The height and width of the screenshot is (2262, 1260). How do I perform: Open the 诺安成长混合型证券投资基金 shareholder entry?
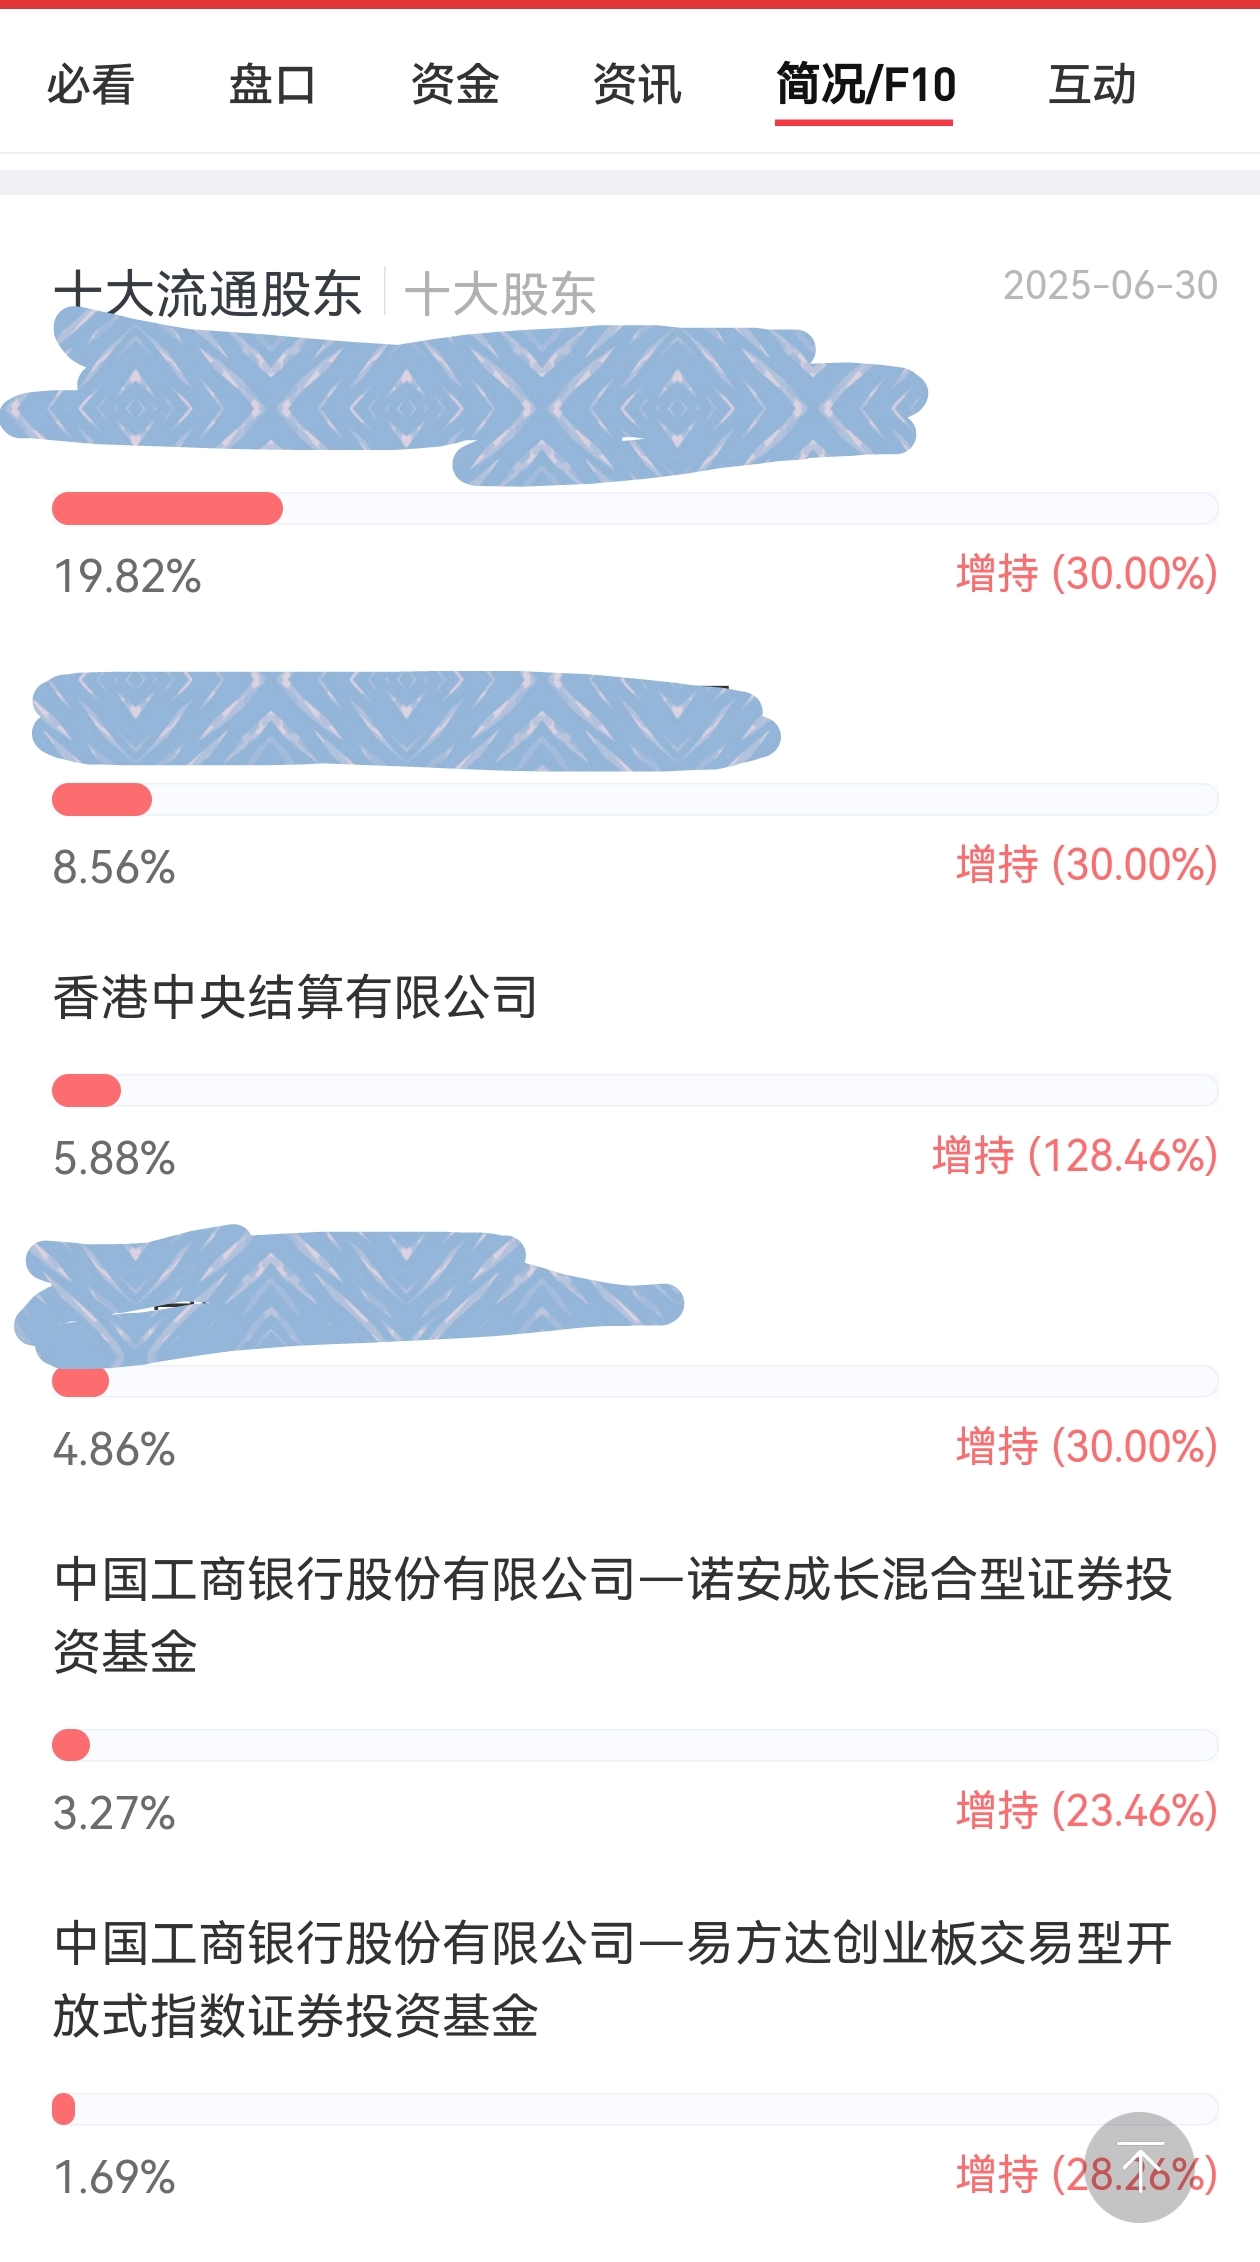[612, 1616]
